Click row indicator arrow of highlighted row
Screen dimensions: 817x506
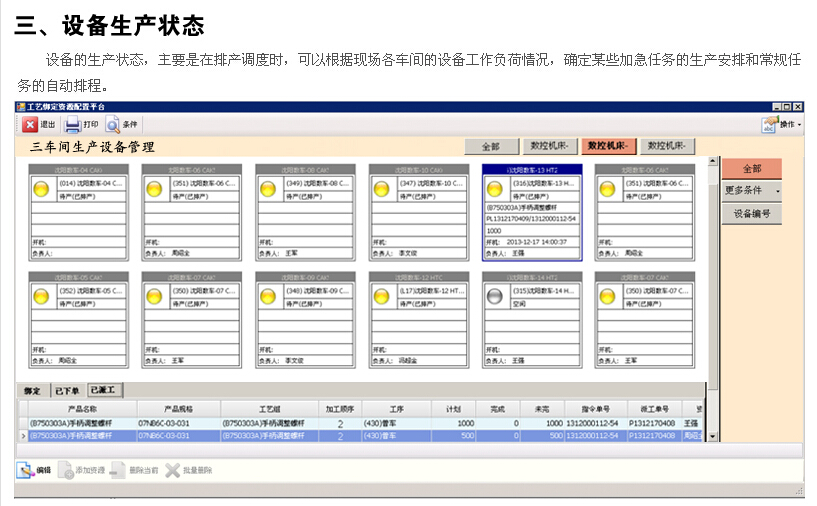(23, 436)
